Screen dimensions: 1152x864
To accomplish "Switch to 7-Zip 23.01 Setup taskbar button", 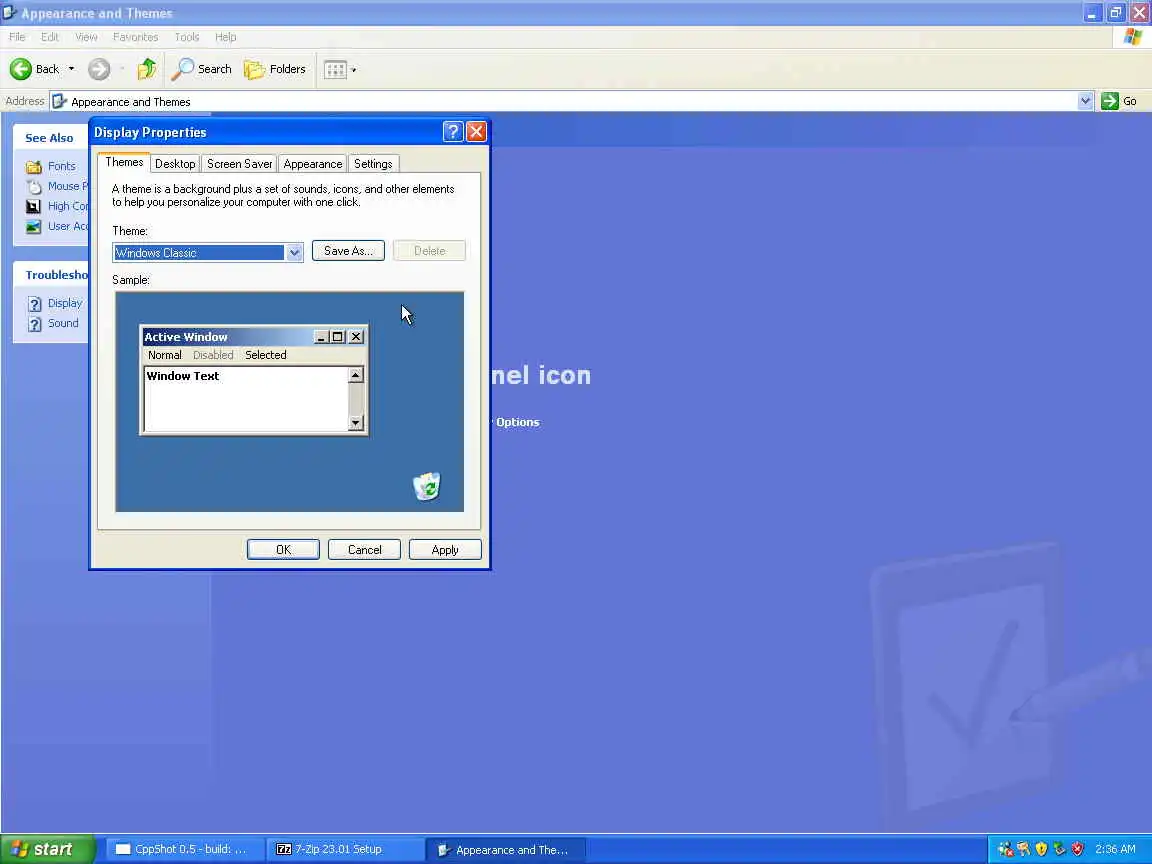I will pyautogui.click(x=343, y=849).
